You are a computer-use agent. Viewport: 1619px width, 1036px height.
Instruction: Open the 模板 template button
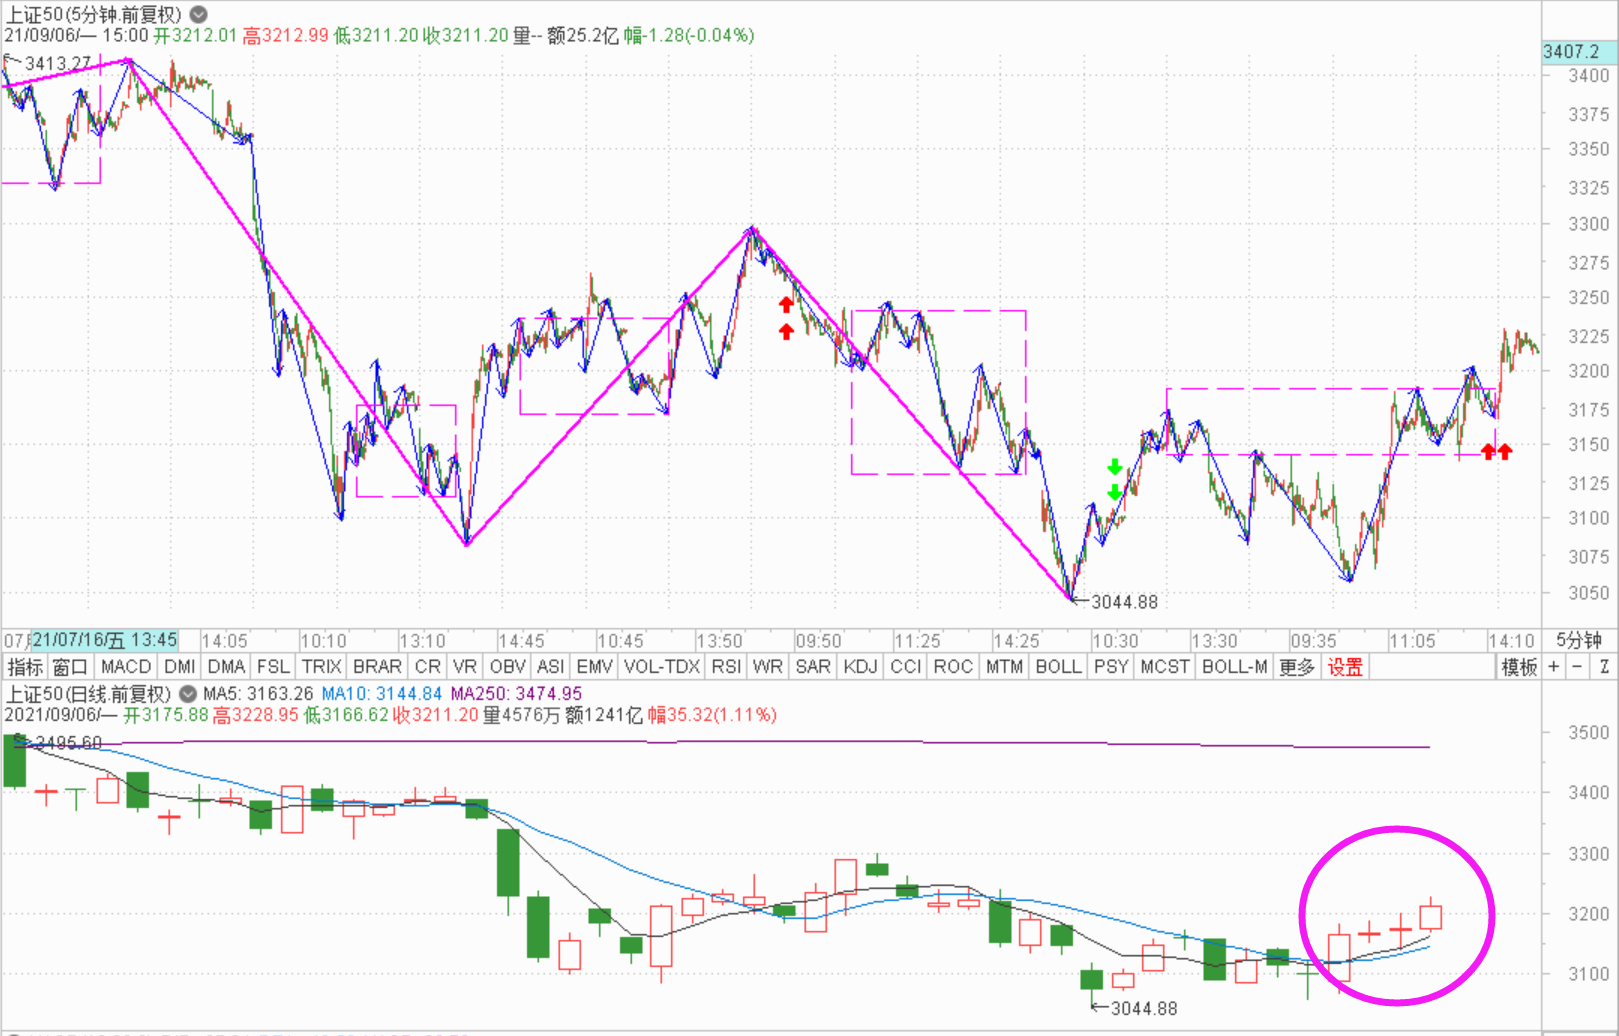click(1519, 667)
